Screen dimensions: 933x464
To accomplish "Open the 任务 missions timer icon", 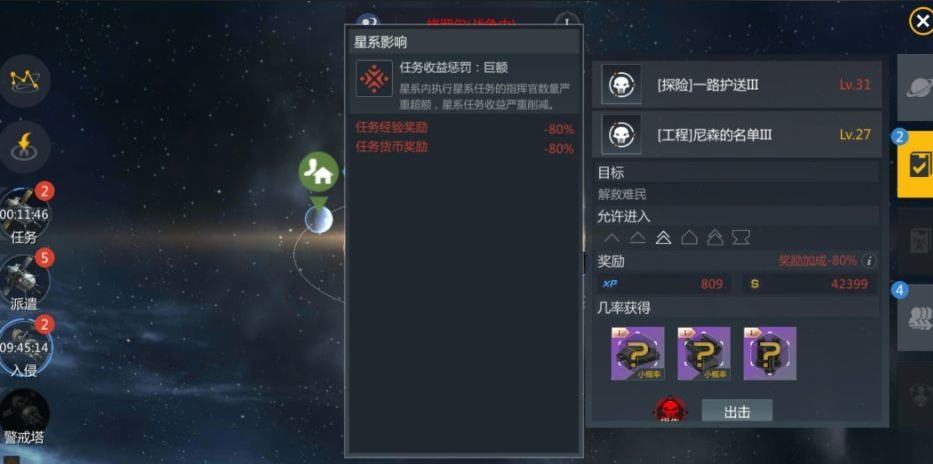I will click(24, 215).
